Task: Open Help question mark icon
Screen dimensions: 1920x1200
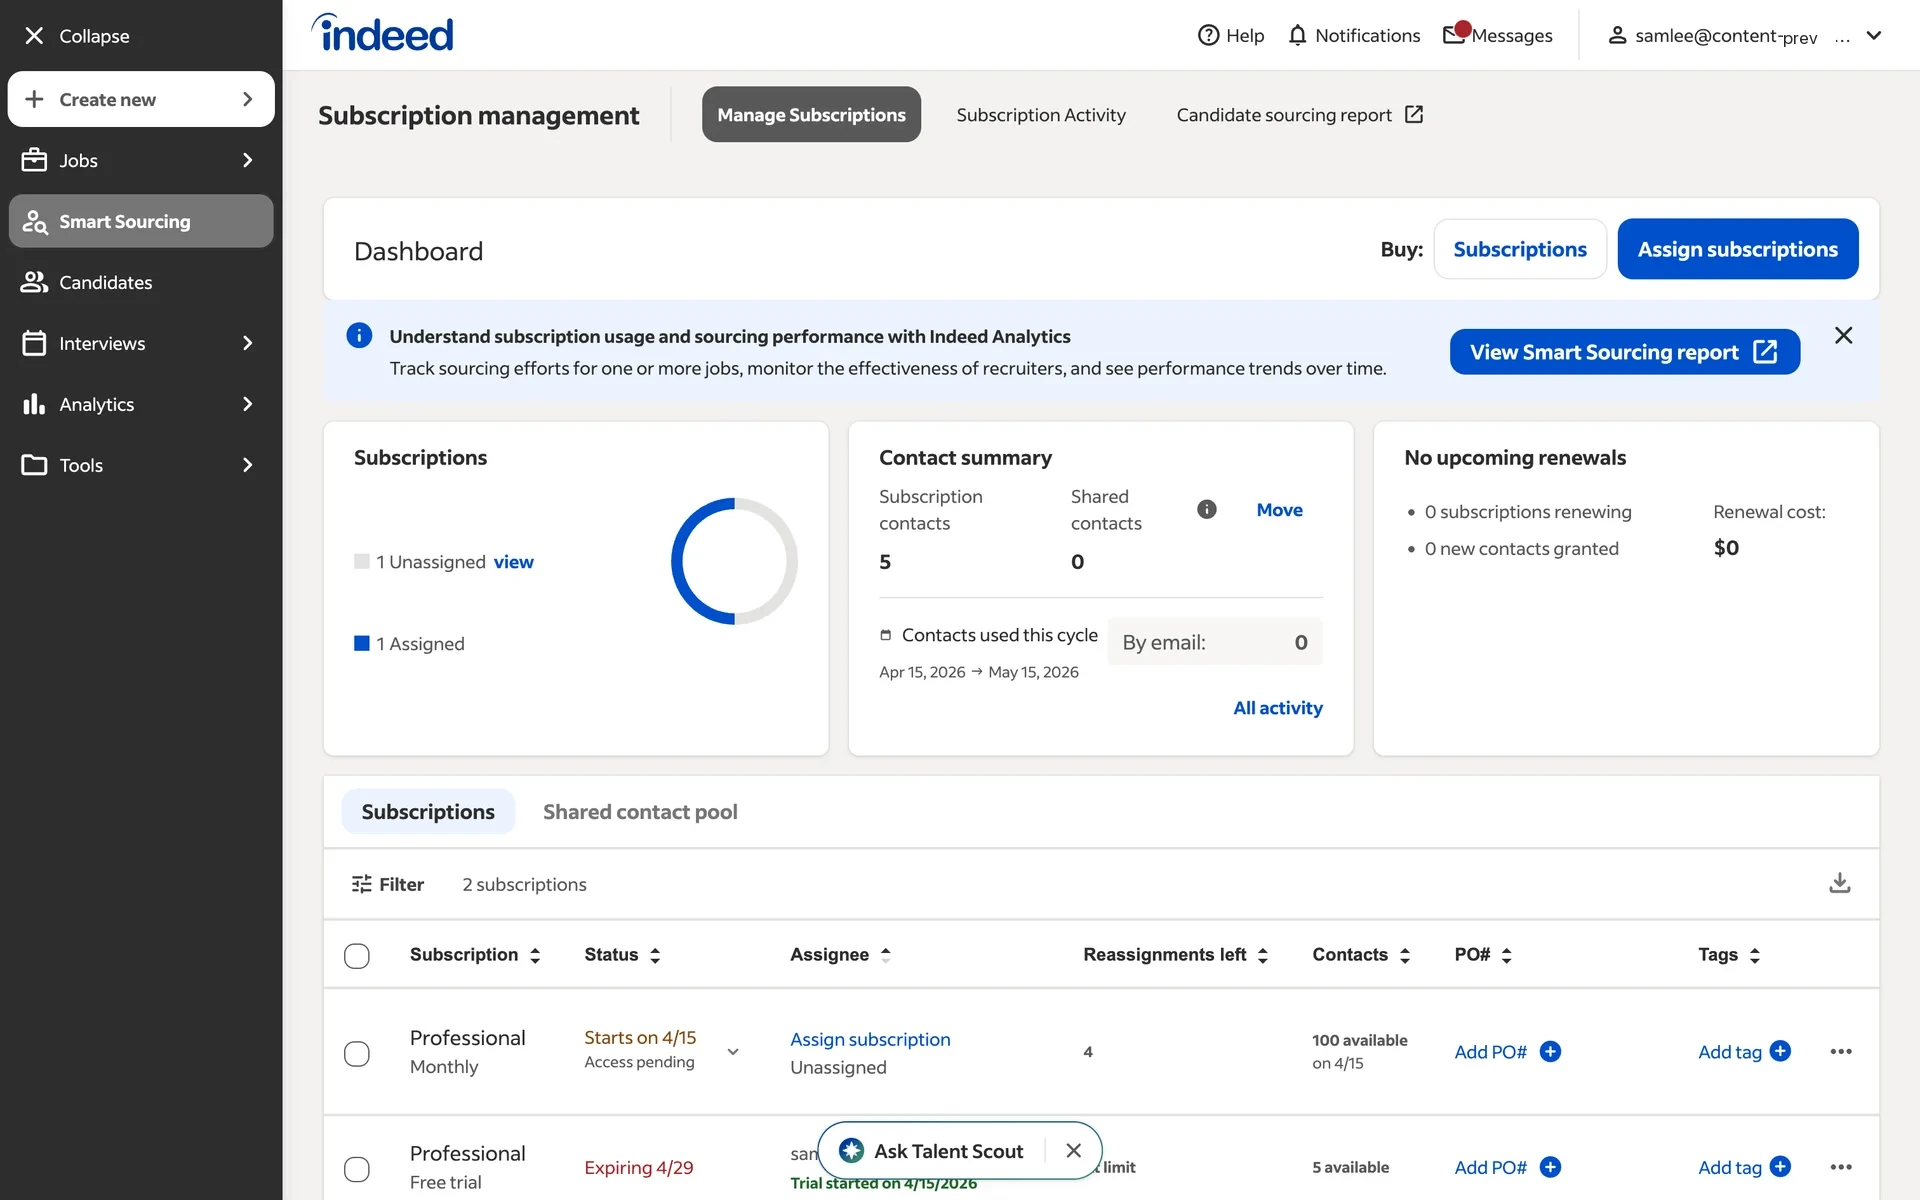Action: [1208, 35]
